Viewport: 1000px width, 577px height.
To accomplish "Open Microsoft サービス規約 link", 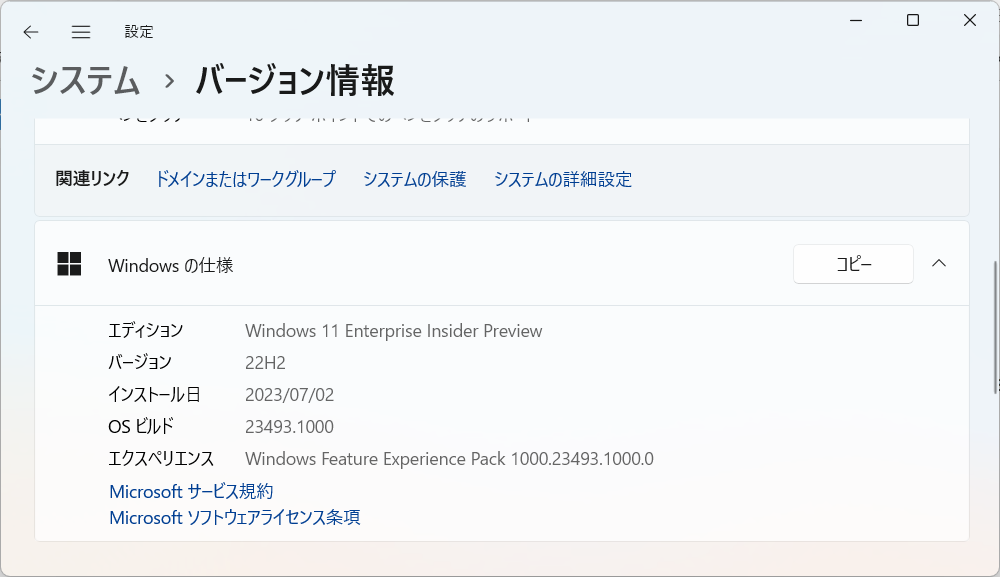I will (x=191, y=492).
